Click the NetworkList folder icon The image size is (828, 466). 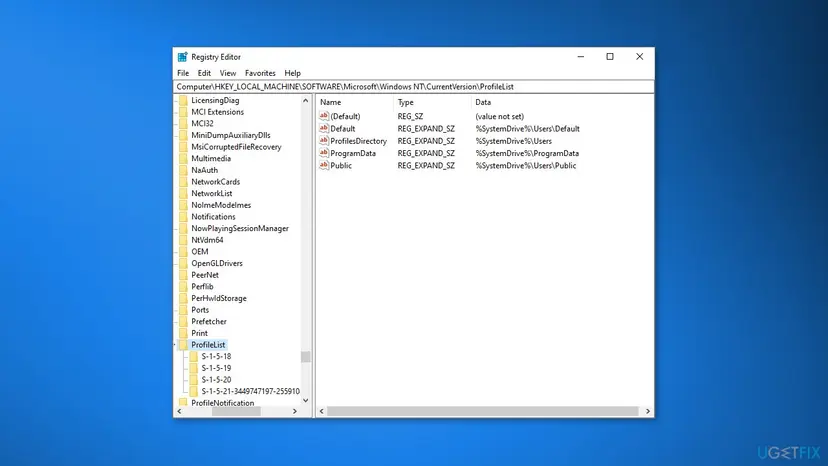pos(183,193)
